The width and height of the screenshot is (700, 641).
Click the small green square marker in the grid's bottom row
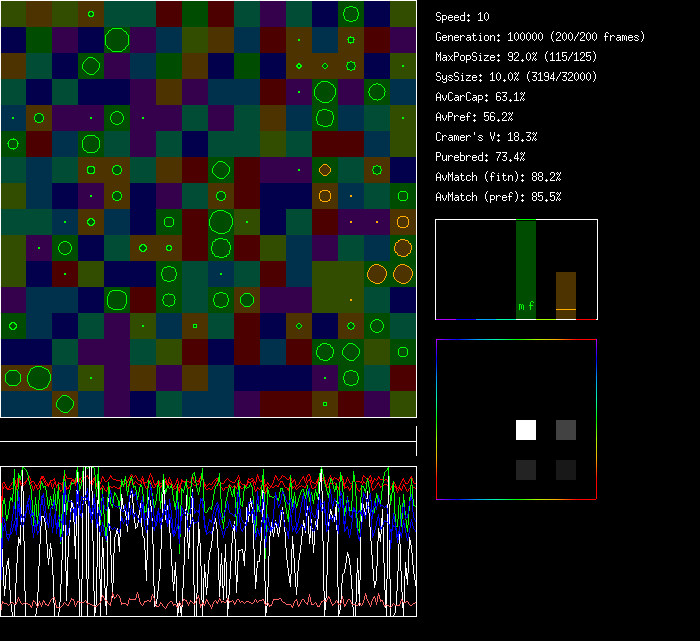(x=325, y=404)
